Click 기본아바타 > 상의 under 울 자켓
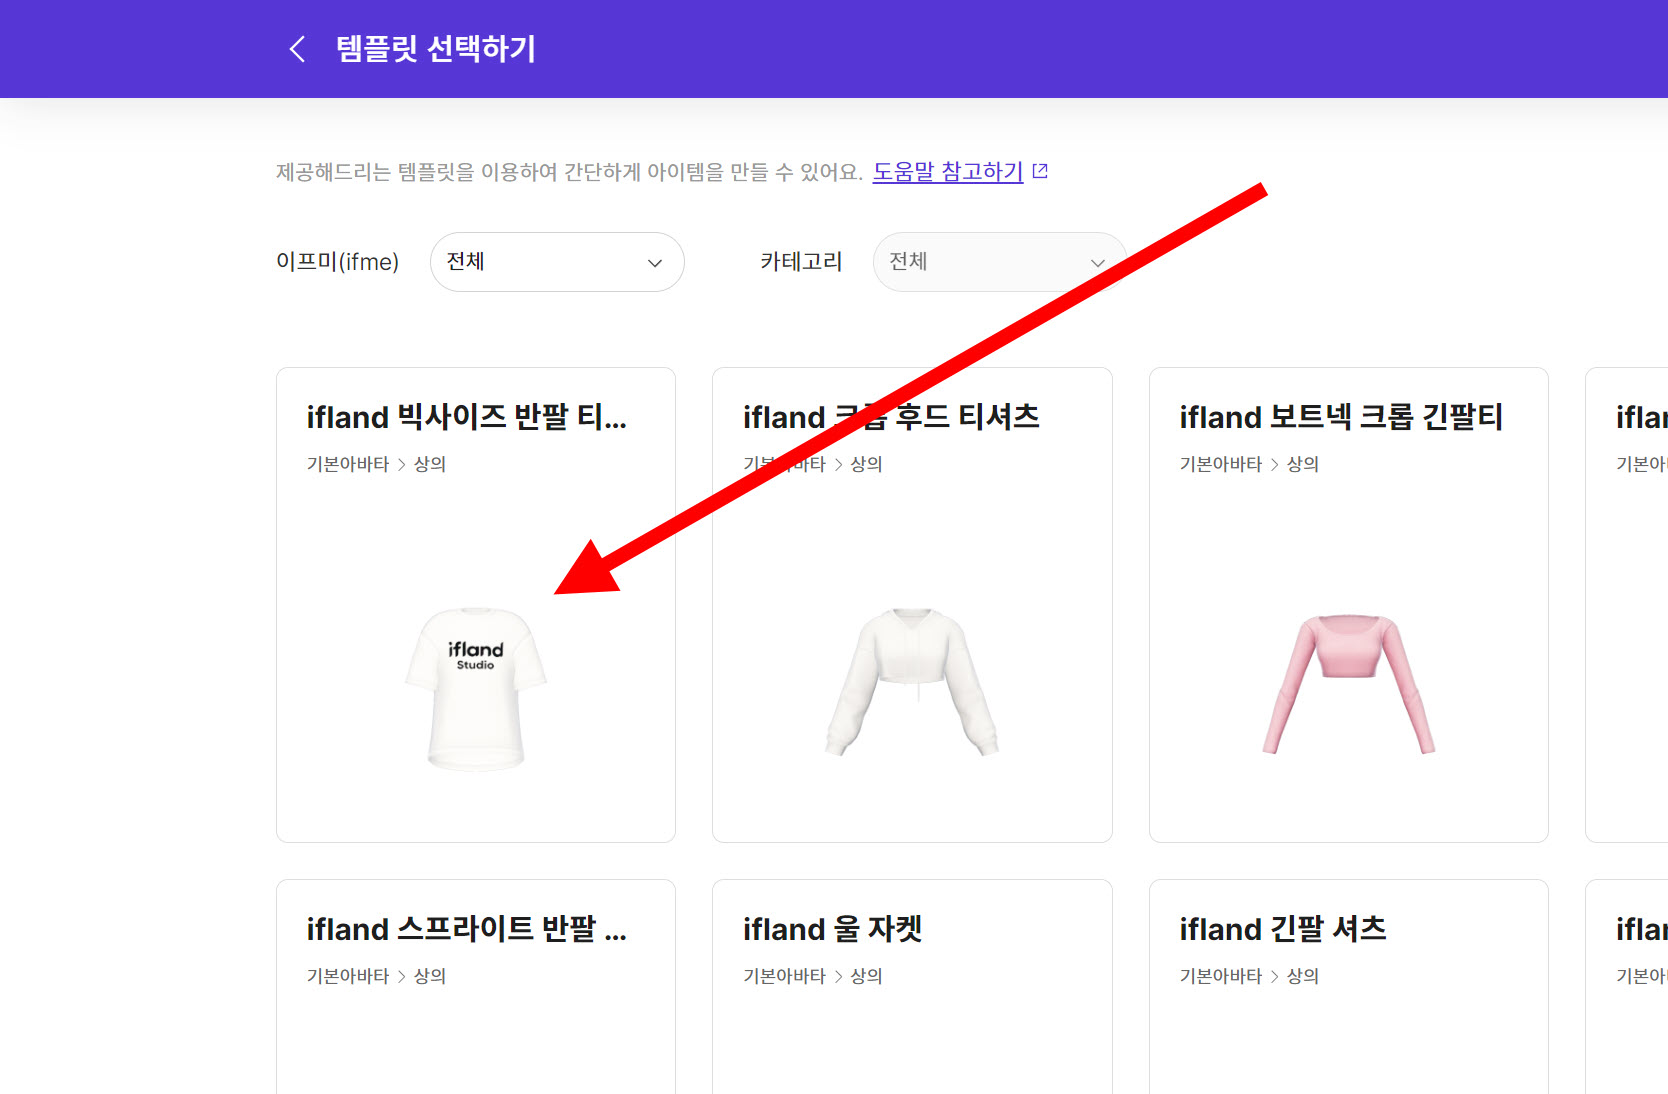Screen dimensions: 1668x1094 (812, 976)
